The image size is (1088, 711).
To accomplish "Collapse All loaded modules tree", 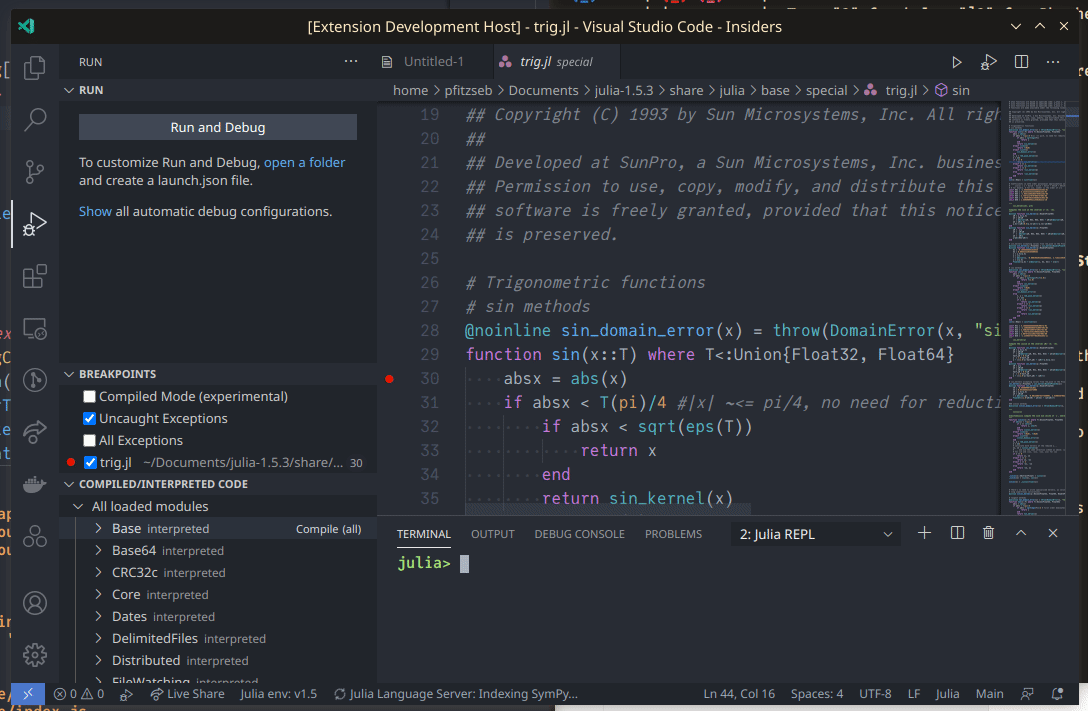I will (78, 506).
